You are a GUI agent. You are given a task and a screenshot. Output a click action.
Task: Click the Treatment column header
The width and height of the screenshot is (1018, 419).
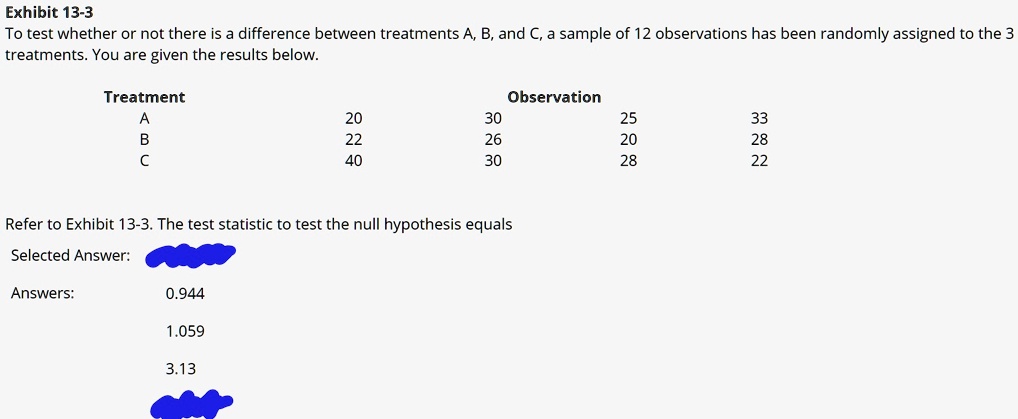coord(144,97)
